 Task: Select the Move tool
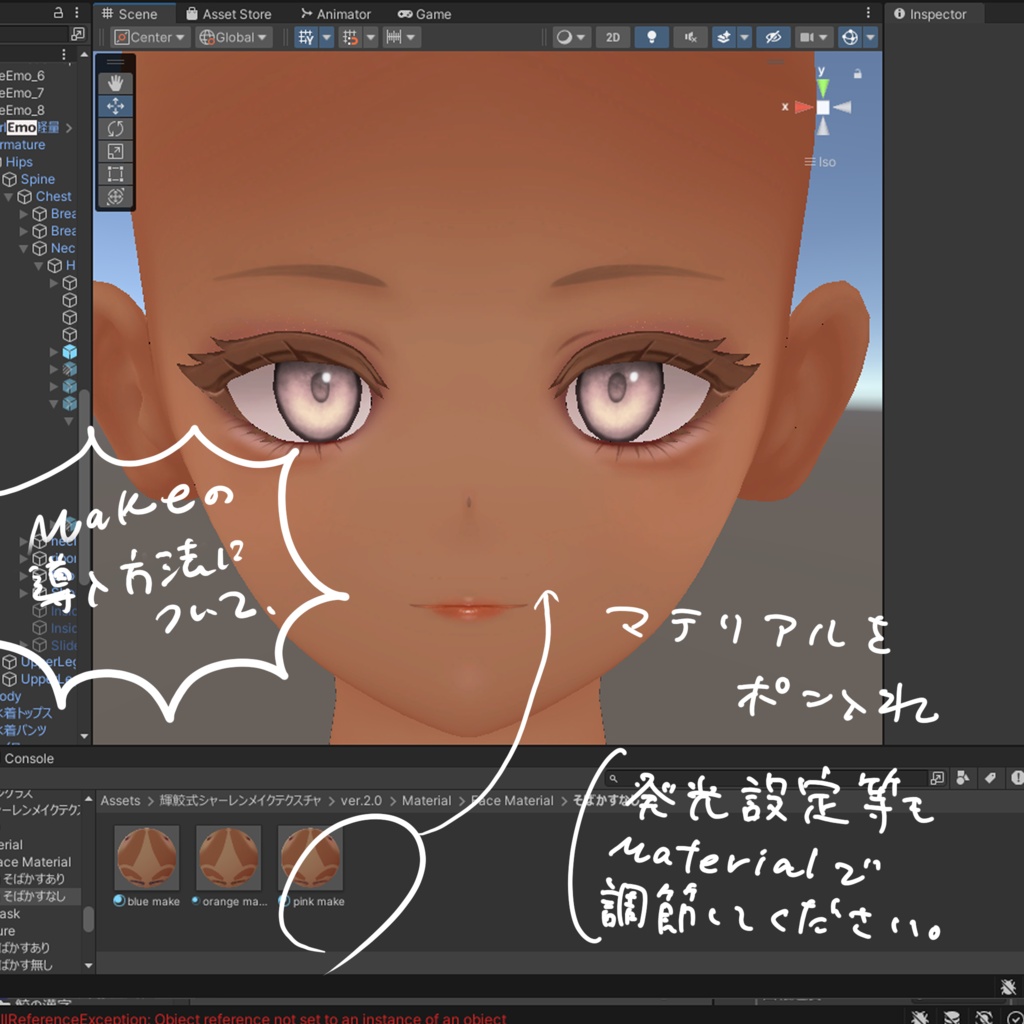coord(116,106)
